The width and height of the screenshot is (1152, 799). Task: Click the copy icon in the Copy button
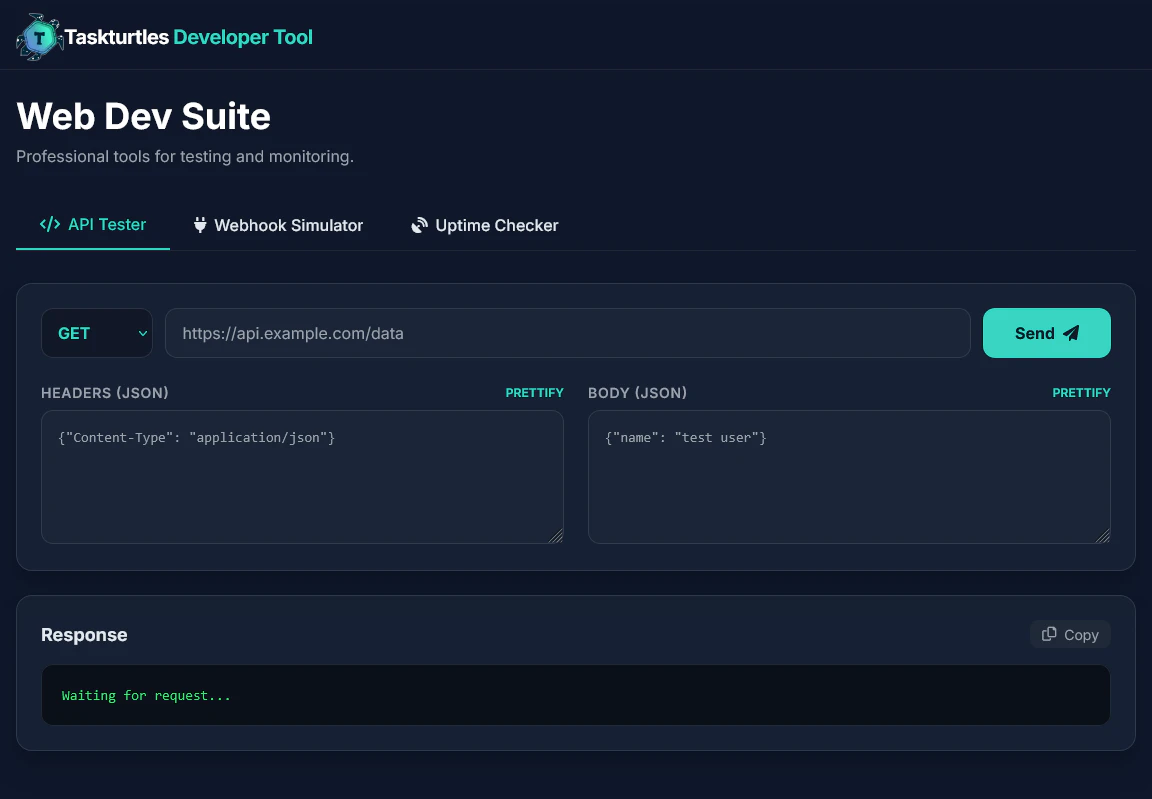coord(1049,634)
